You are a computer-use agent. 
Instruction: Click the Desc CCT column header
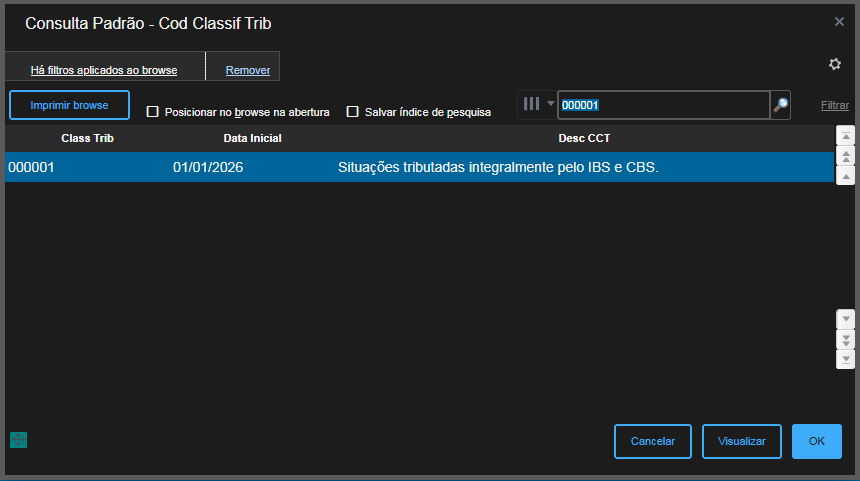[584, 138]
